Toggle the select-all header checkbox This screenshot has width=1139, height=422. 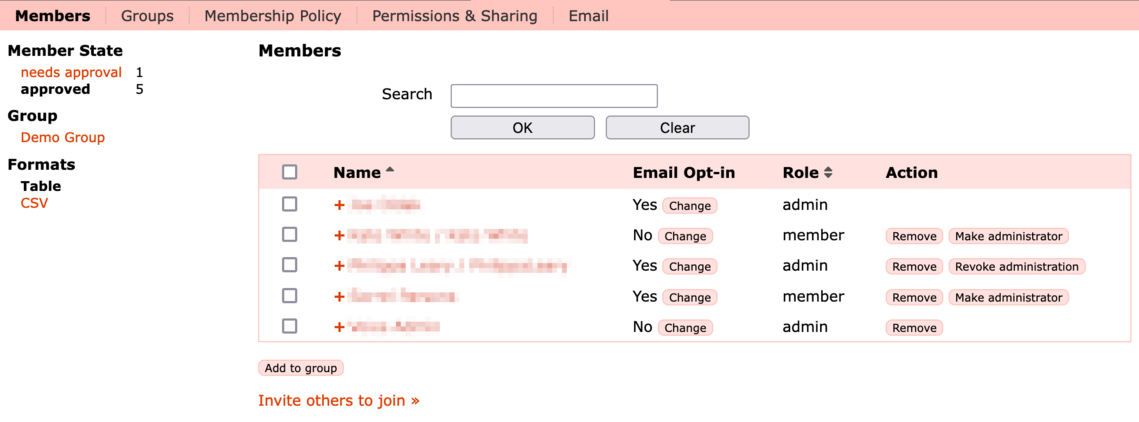tap(290, 172)
